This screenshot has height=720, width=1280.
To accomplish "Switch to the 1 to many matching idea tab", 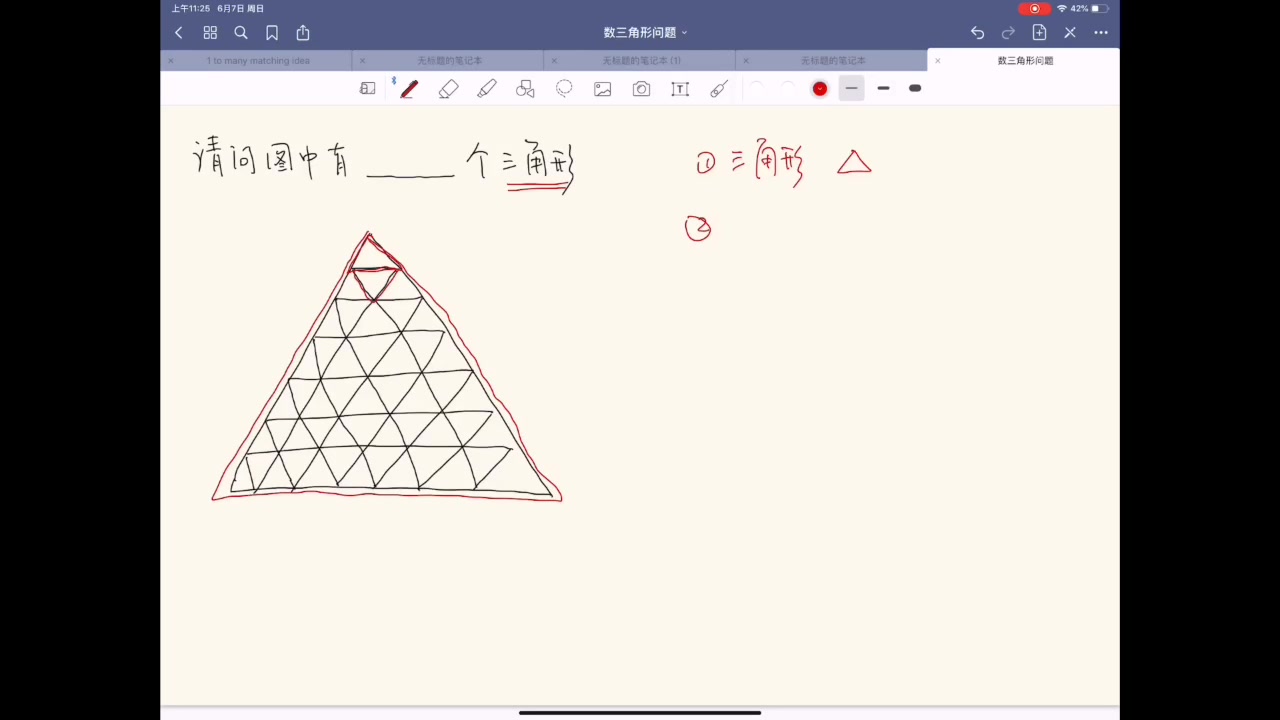I will pos(258,60).
